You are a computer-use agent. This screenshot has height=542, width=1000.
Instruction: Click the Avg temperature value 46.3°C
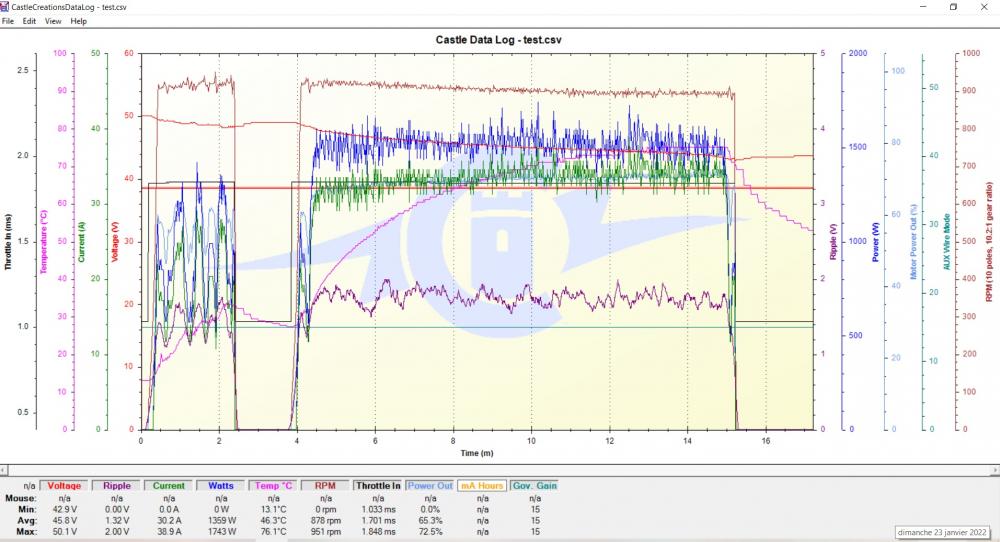coord(273,520)
